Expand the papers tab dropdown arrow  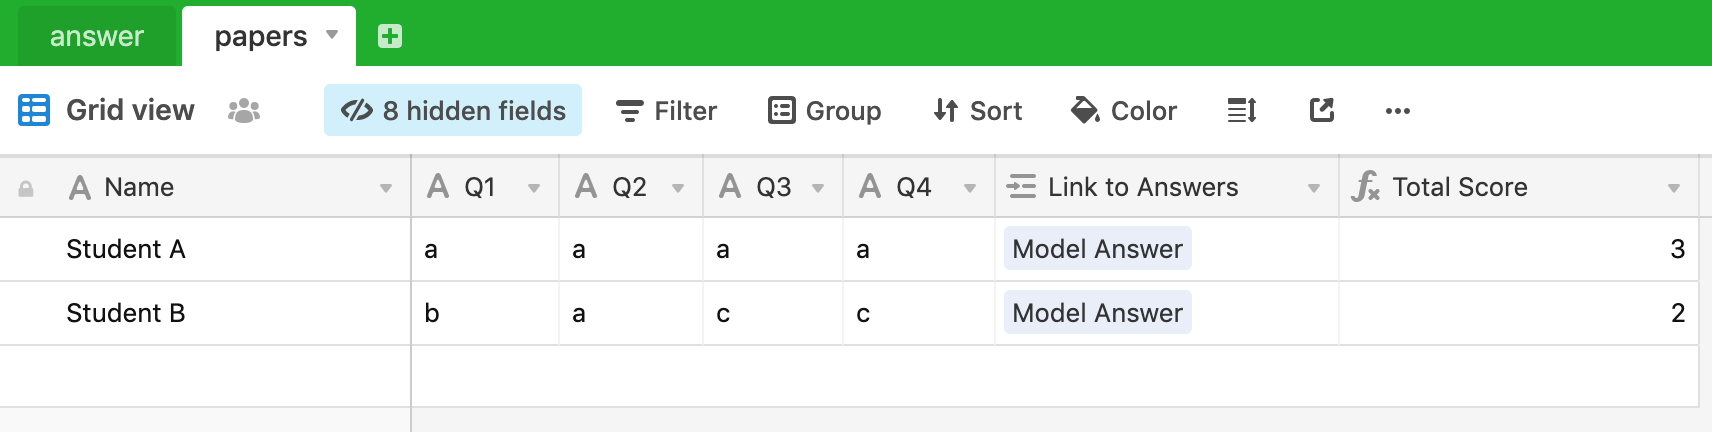(332, 35)
